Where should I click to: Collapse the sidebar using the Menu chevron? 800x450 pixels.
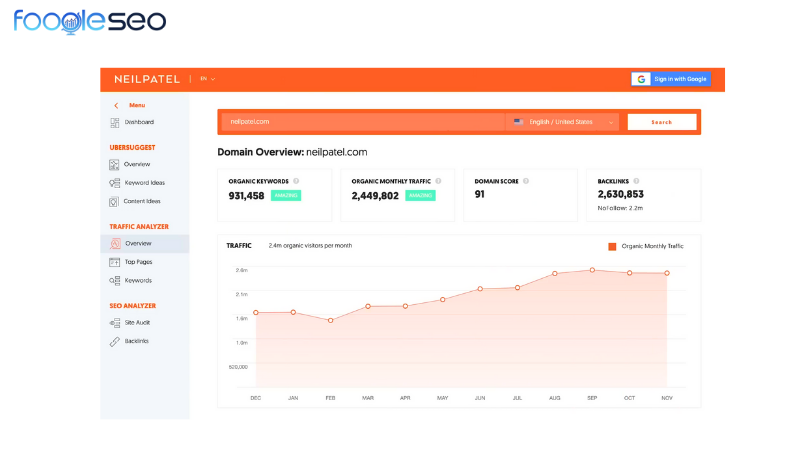pos(116,105)
